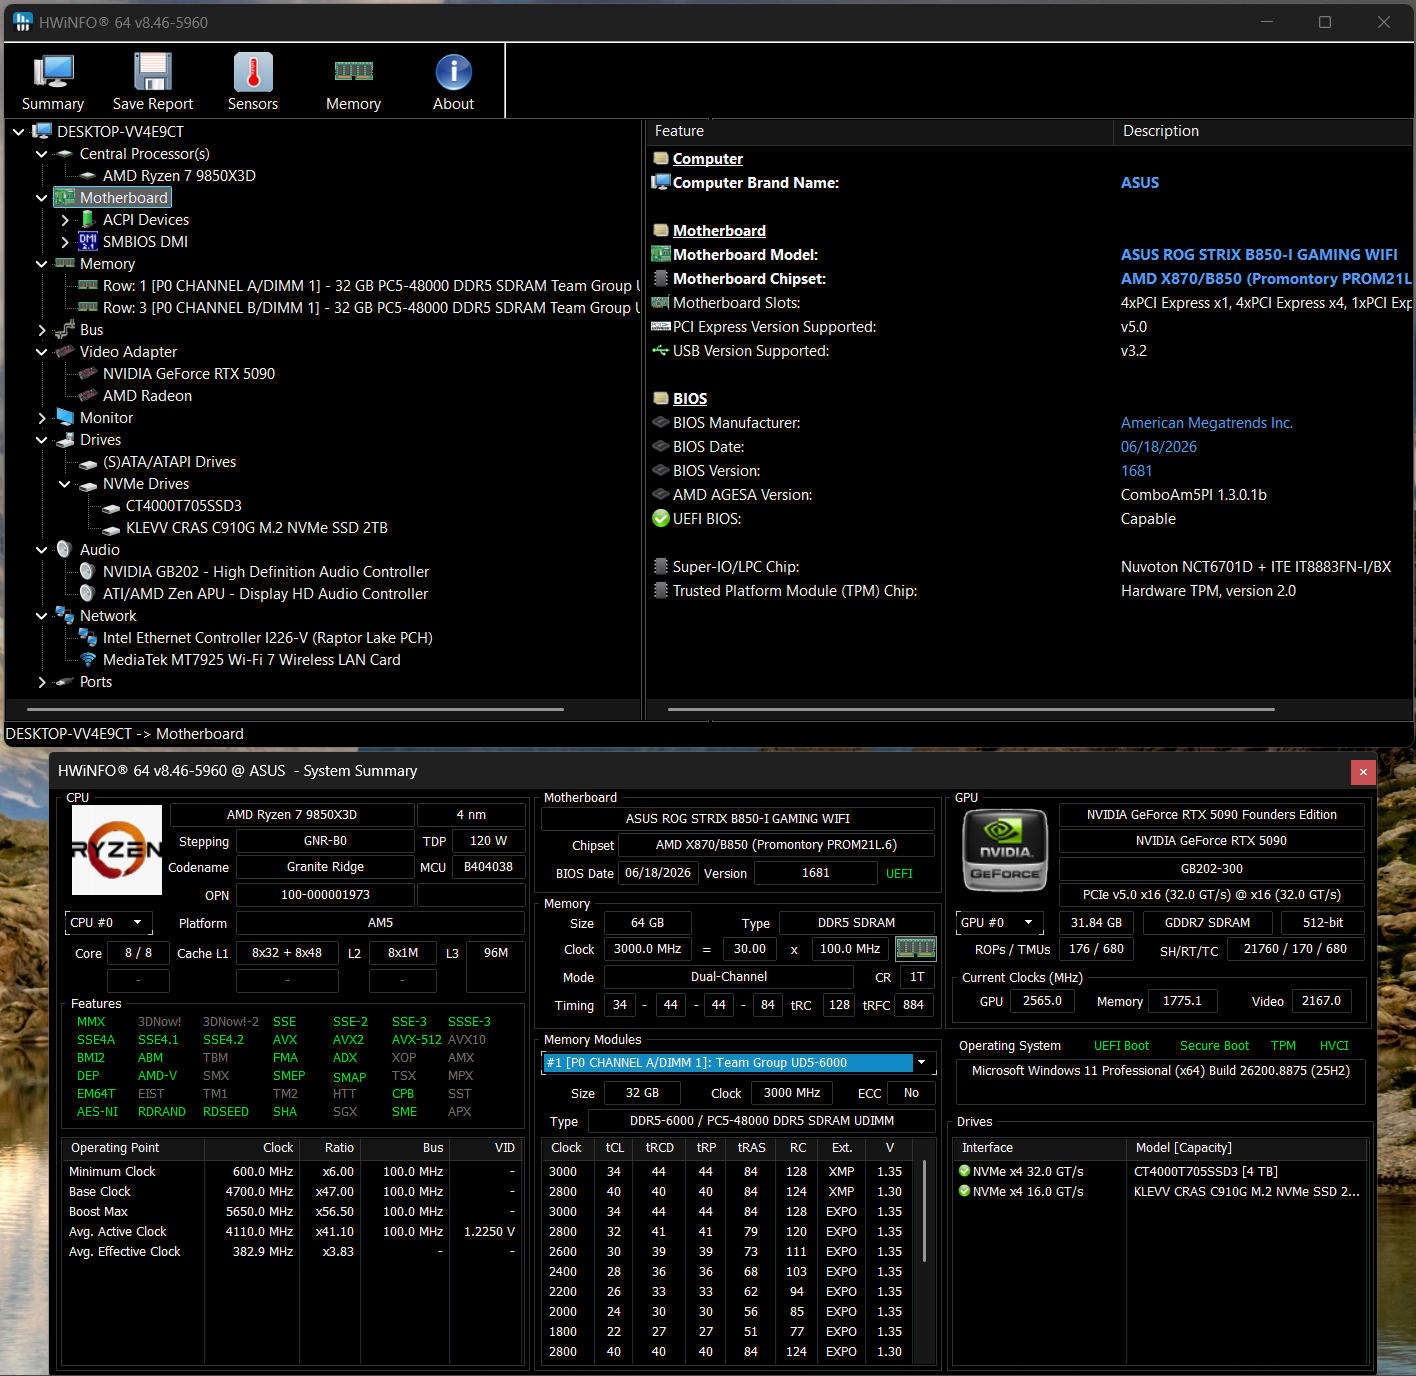Click the Ryzen logo in System Summary

click(117, 850)
